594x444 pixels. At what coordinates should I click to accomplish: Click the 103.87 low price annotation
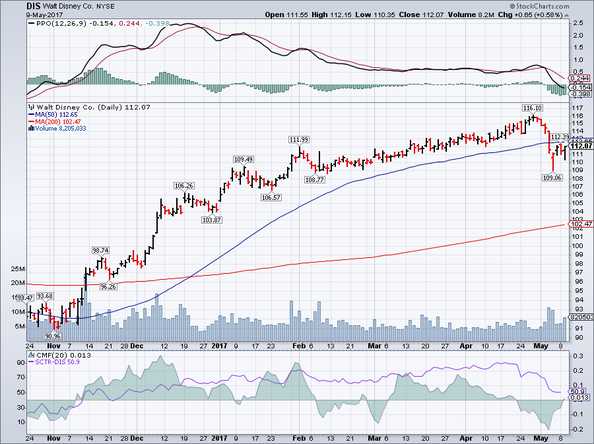pyautogui.click(x=212, y=220)
